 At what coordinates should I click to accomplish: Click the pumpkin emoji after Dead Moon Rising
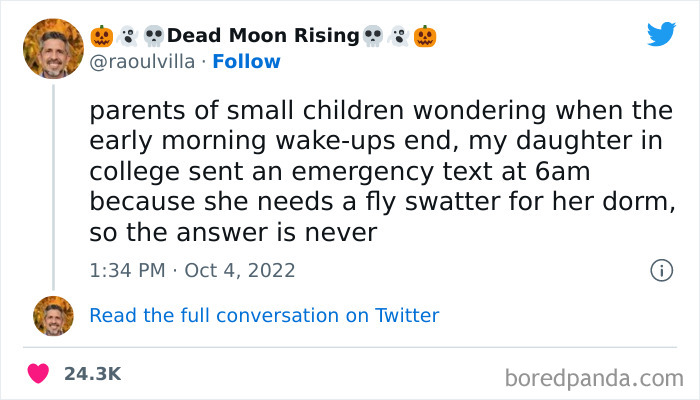pos(426,37)
